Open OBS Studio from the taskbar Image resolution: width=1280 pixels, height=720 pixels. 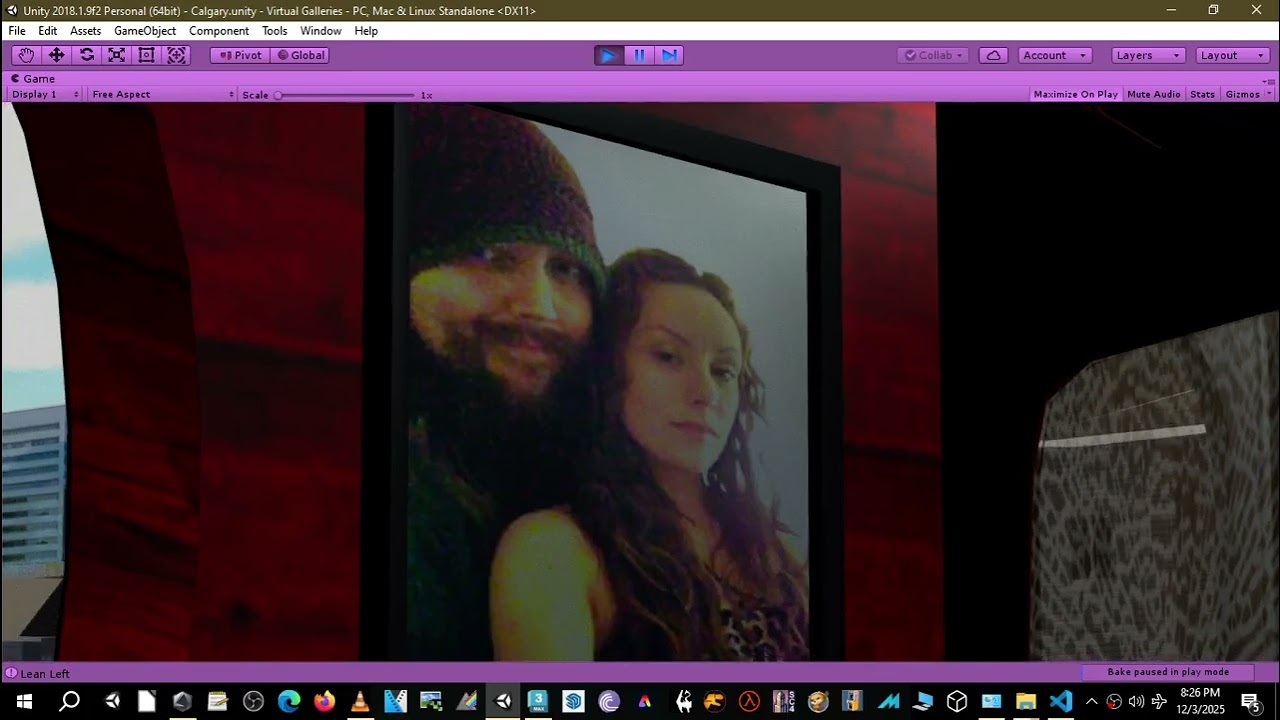(x=253, y=702)
